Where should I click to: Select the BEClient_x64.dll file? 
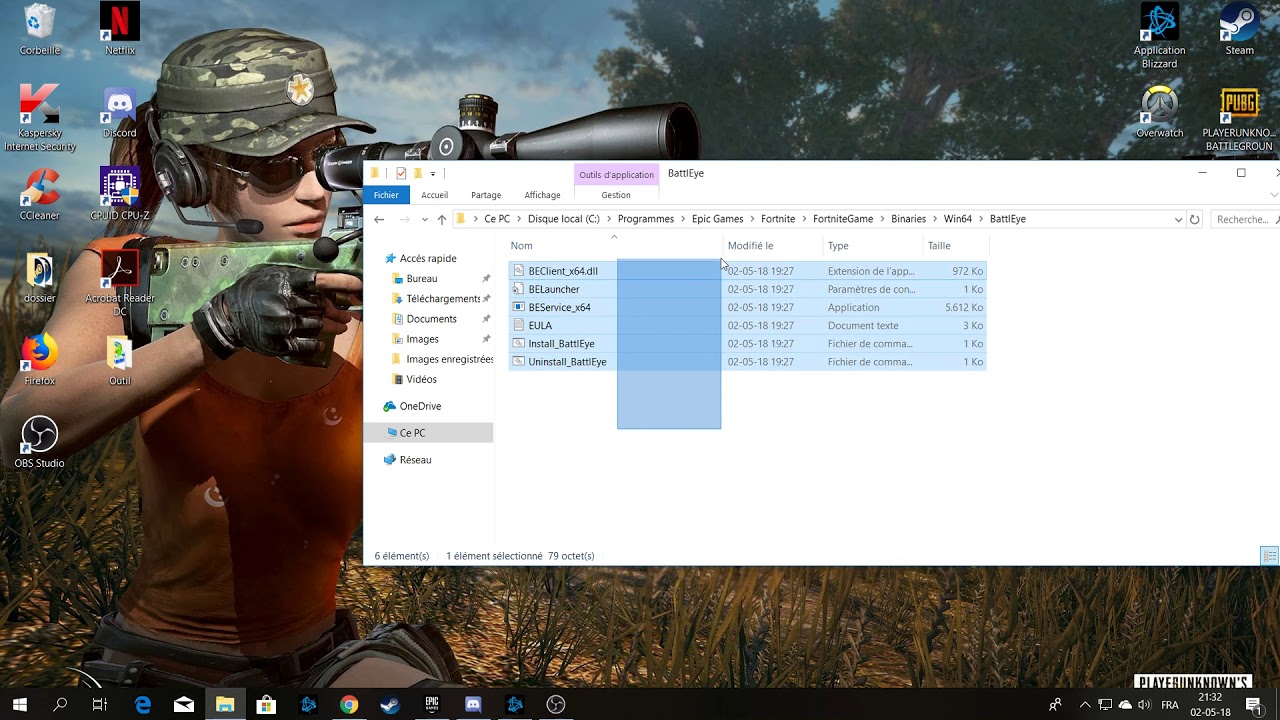(563, 271)
